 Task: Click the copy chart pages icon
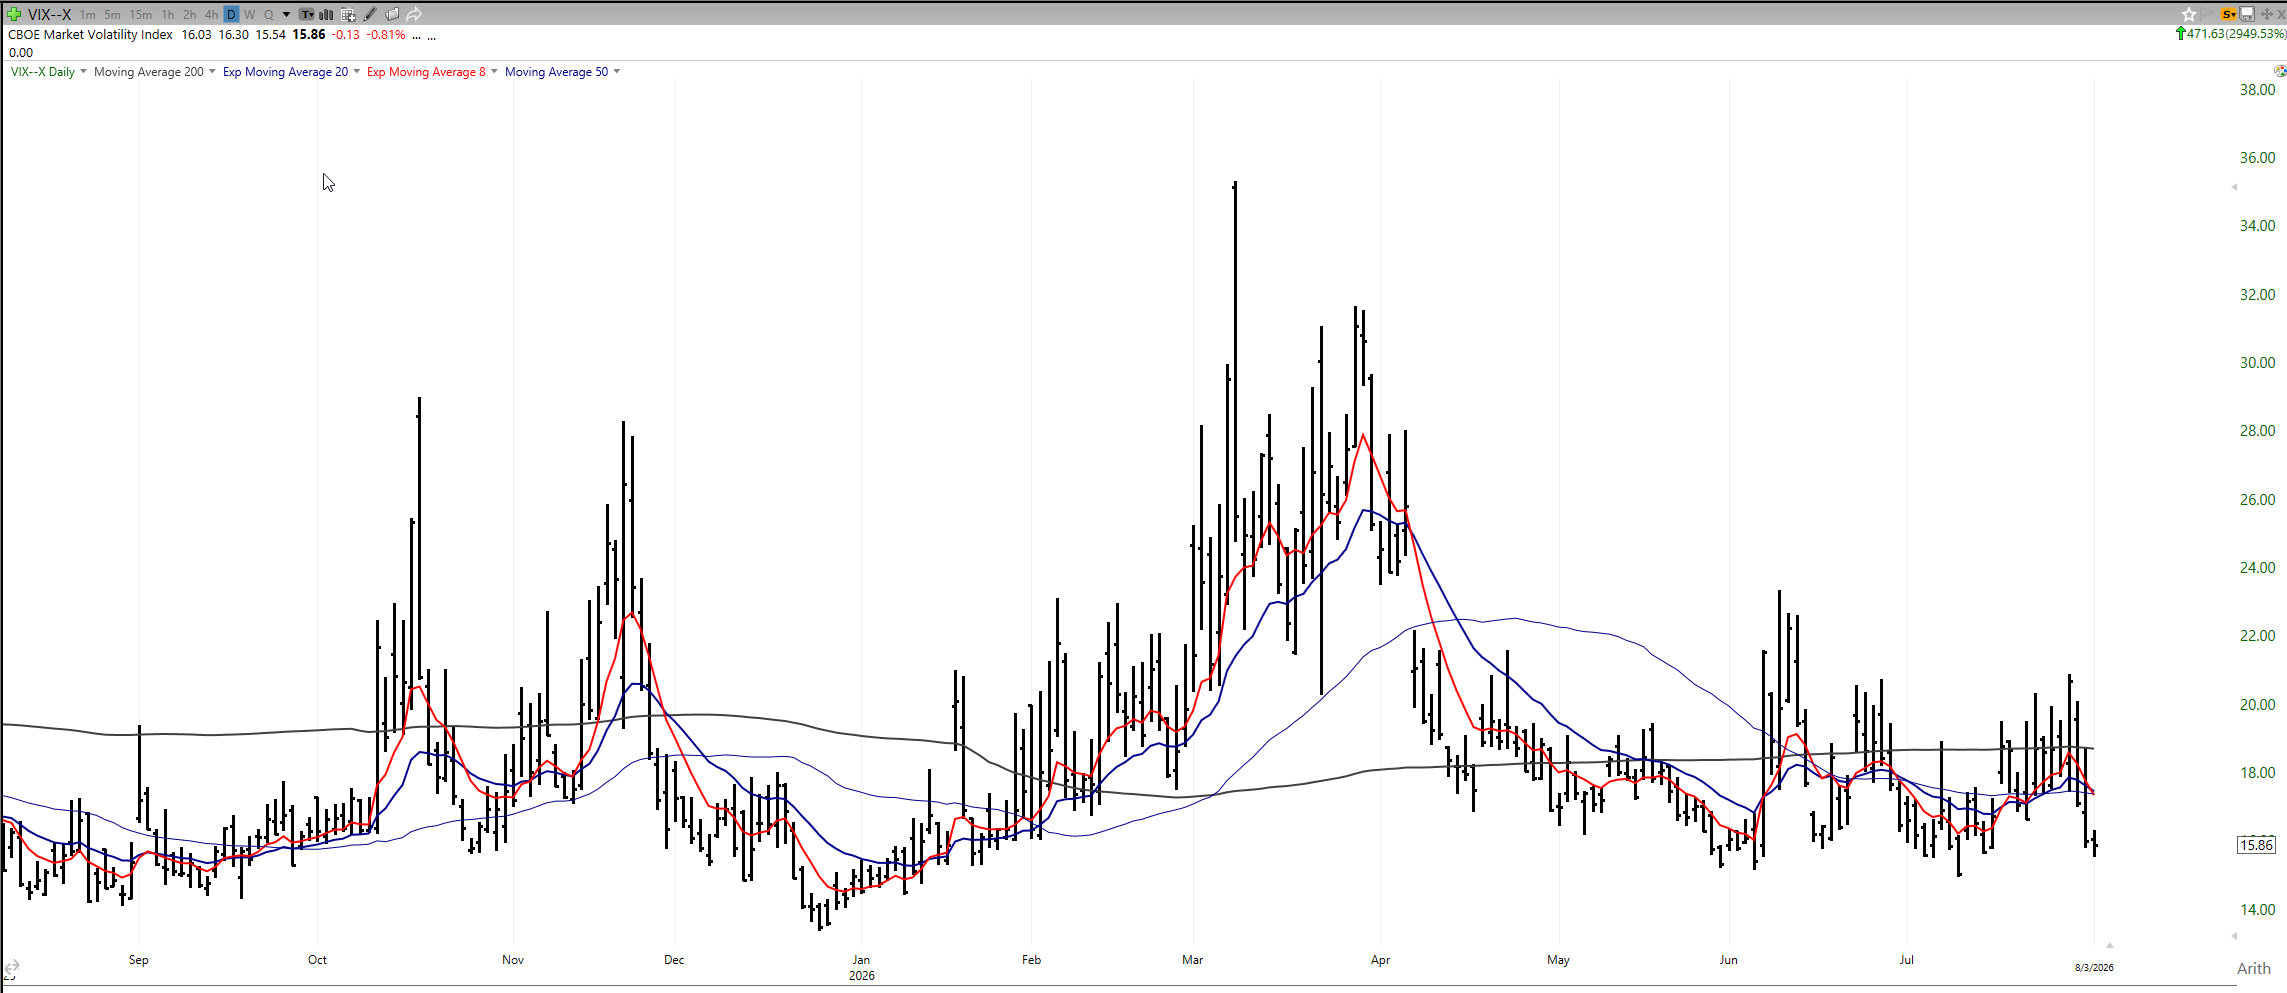392,14
